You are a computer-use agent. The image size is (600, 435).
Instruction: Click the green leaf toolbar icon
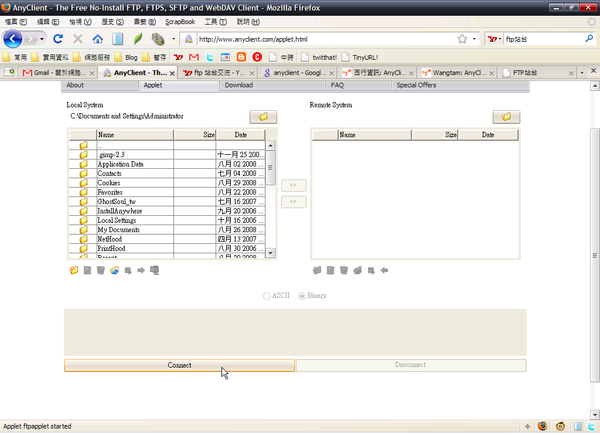point(138,39)
